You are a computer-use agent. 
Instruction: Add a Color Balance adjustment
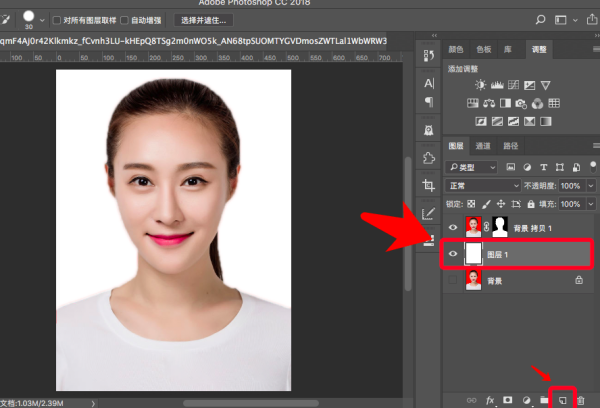489,103
